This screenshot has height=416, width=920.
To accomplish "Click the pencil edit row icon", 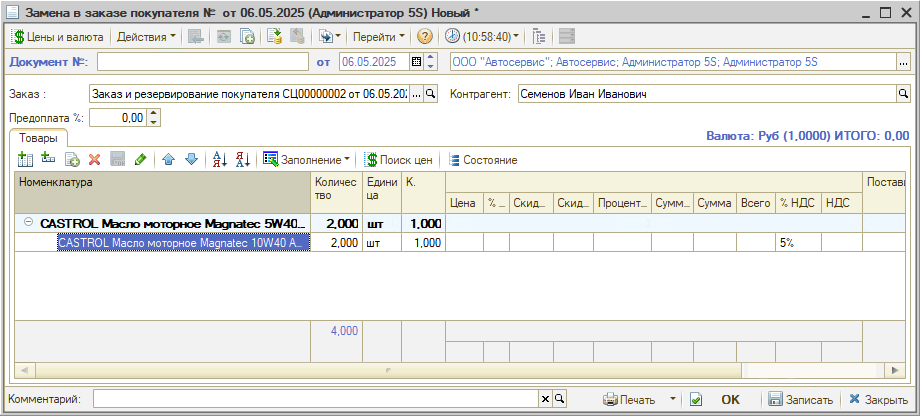I will [141, 160].
